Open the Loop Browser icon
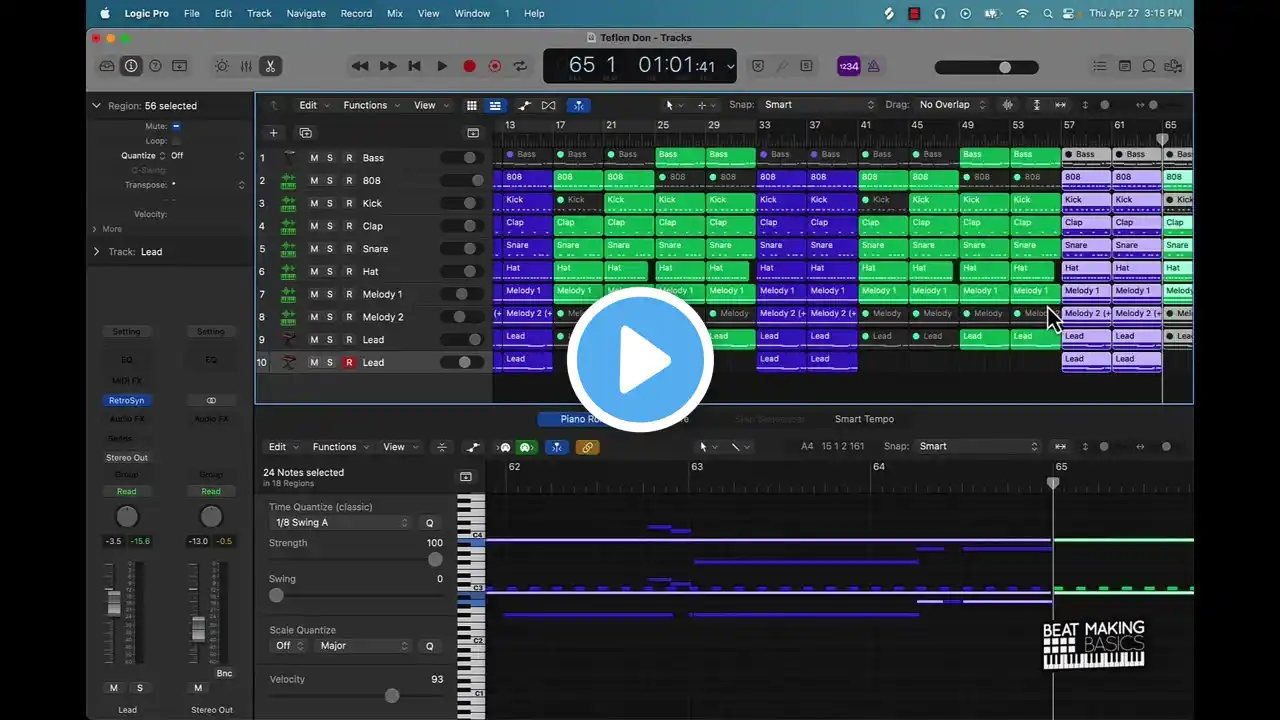Screen dimensions: 1280x720 pos(1149,66)
